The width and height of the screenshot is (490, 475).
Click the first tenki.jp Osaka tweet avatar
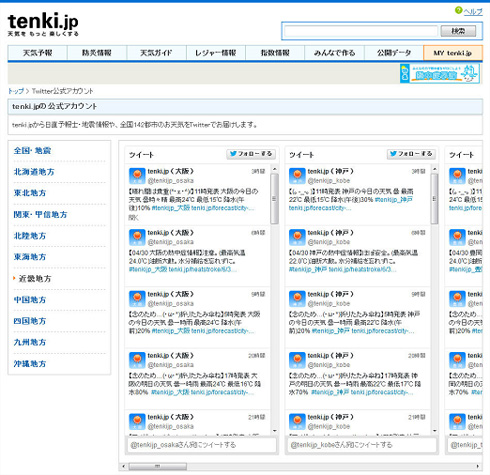click(x=137, y=176)
